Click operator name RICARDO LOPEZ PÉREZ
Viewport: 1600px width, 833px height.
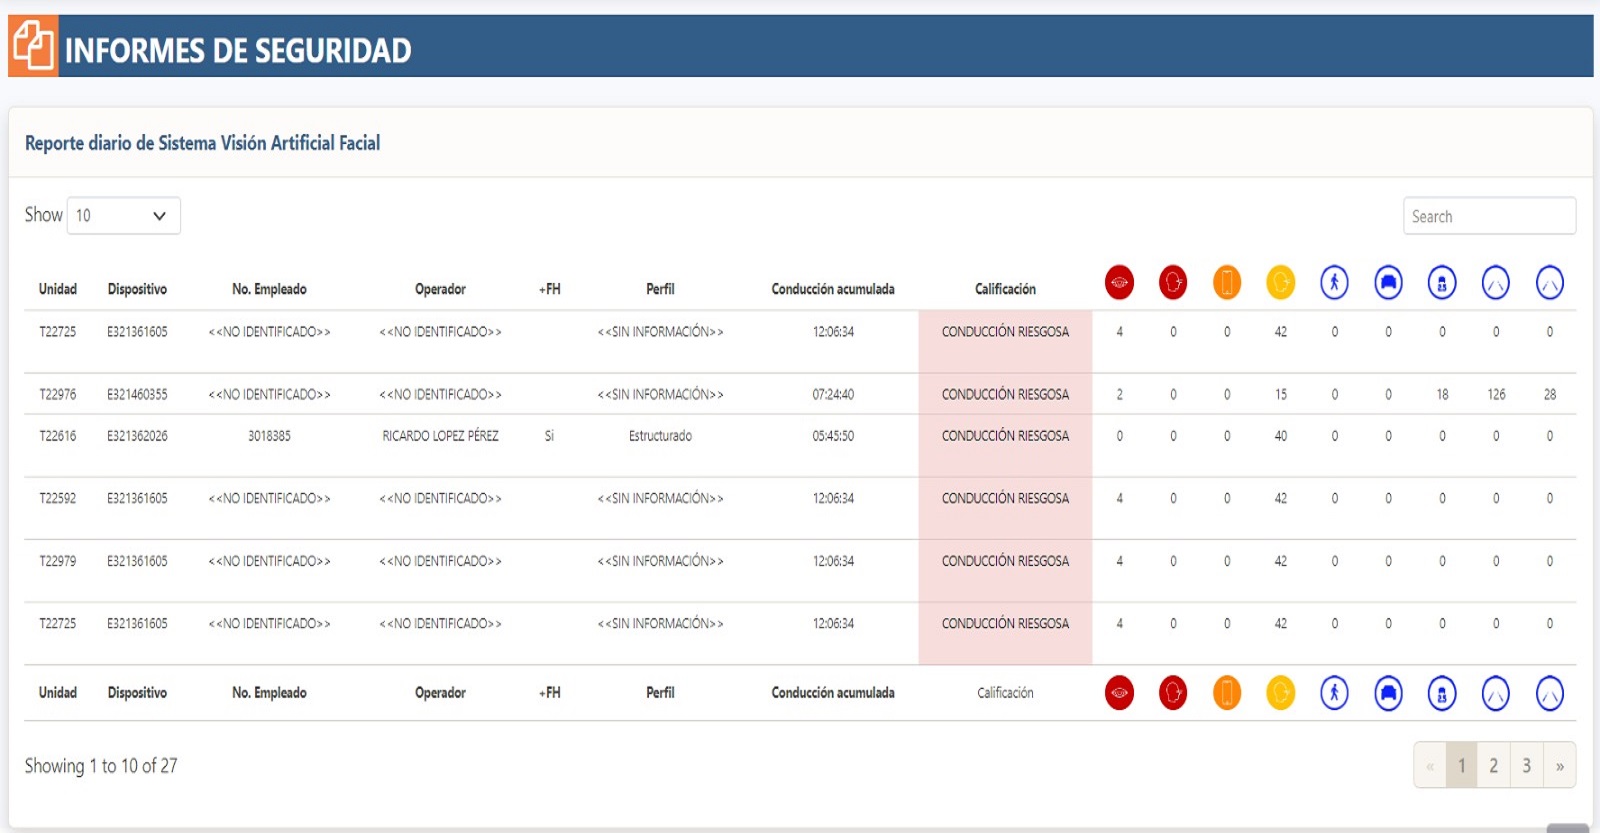[x=440, y=436]
